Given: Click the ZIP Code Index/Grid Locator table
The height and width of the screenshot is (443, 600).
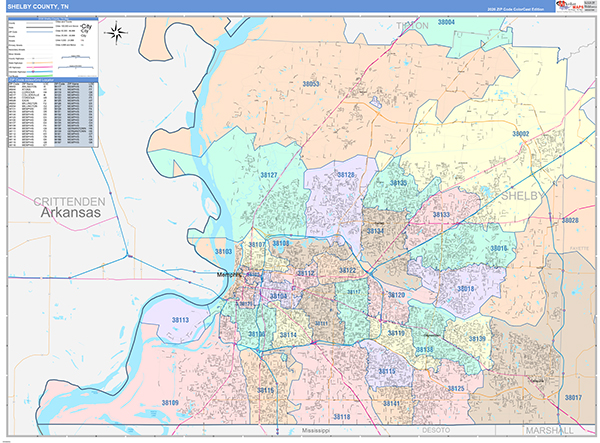Looking at the screenshot, I should [53, 113].
